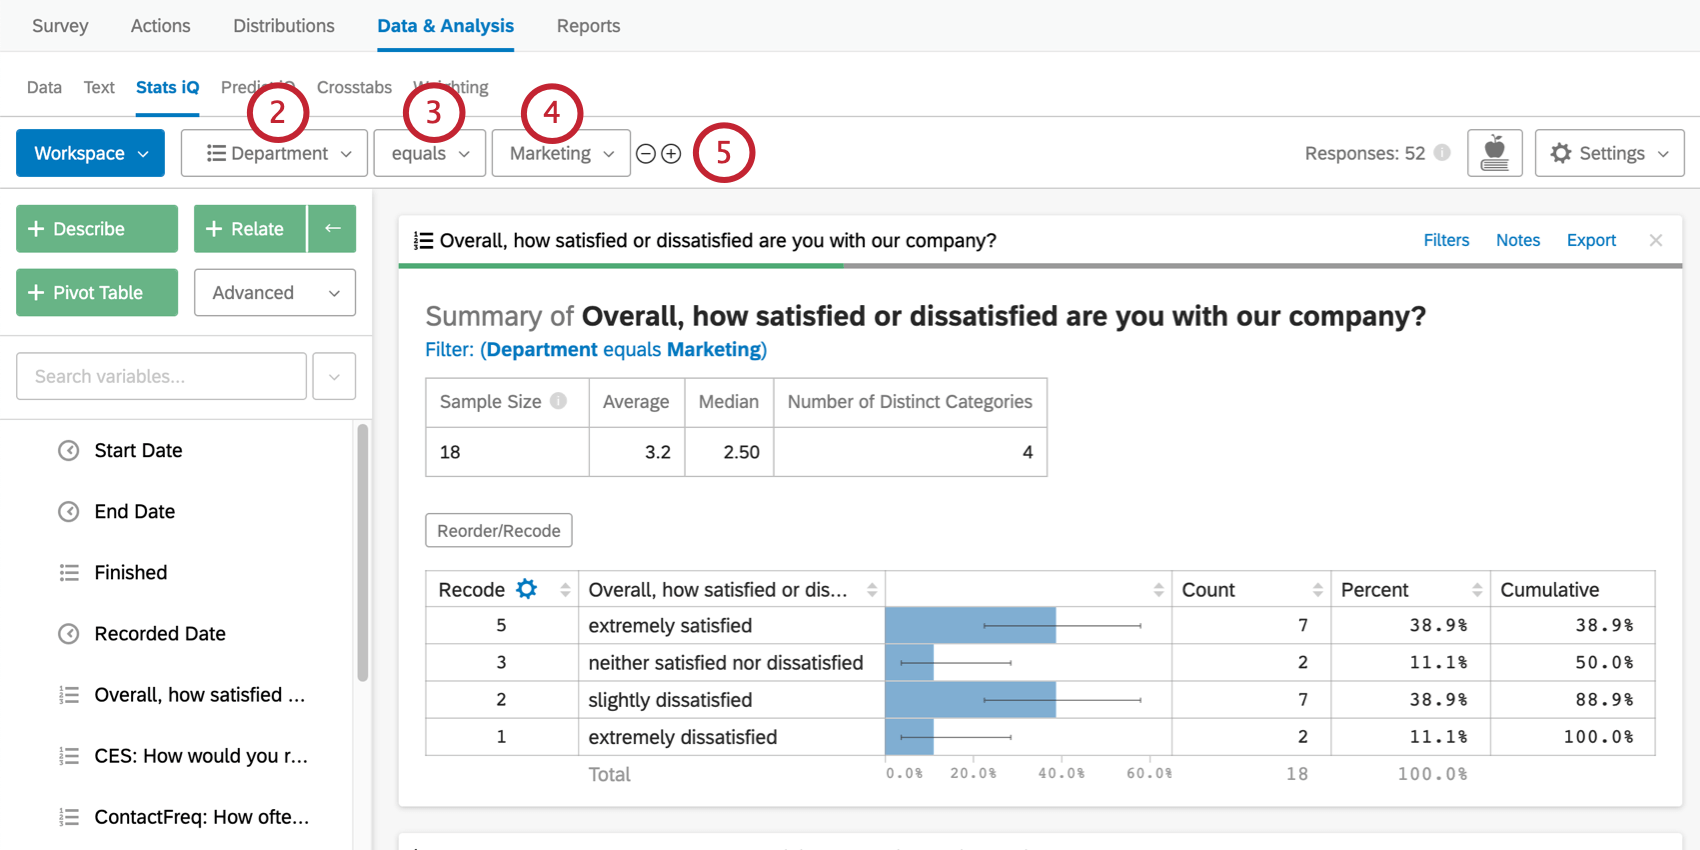Screen dimensions: 1700x850
Task: Click the left arrow button beside Relate
Action: pos(332,229)
